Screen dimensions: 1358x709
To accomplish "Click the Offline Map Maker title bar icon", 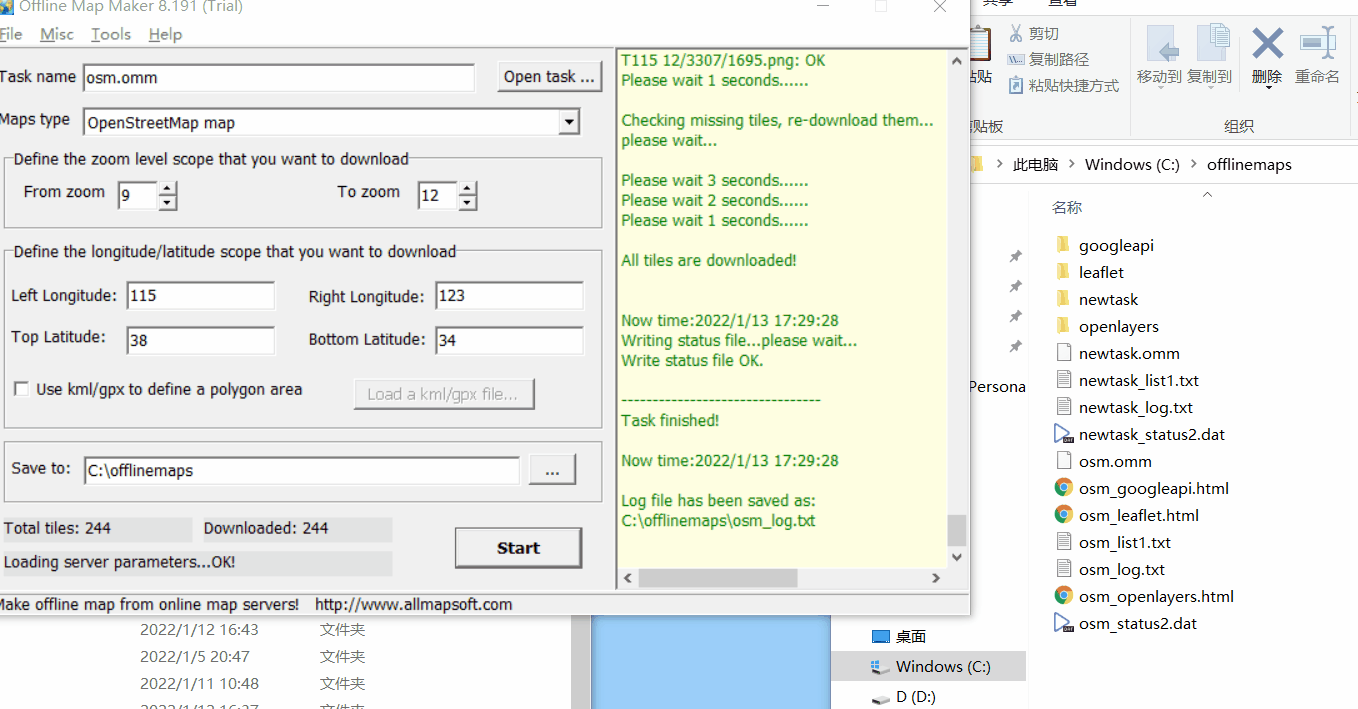I will point(5,6).
